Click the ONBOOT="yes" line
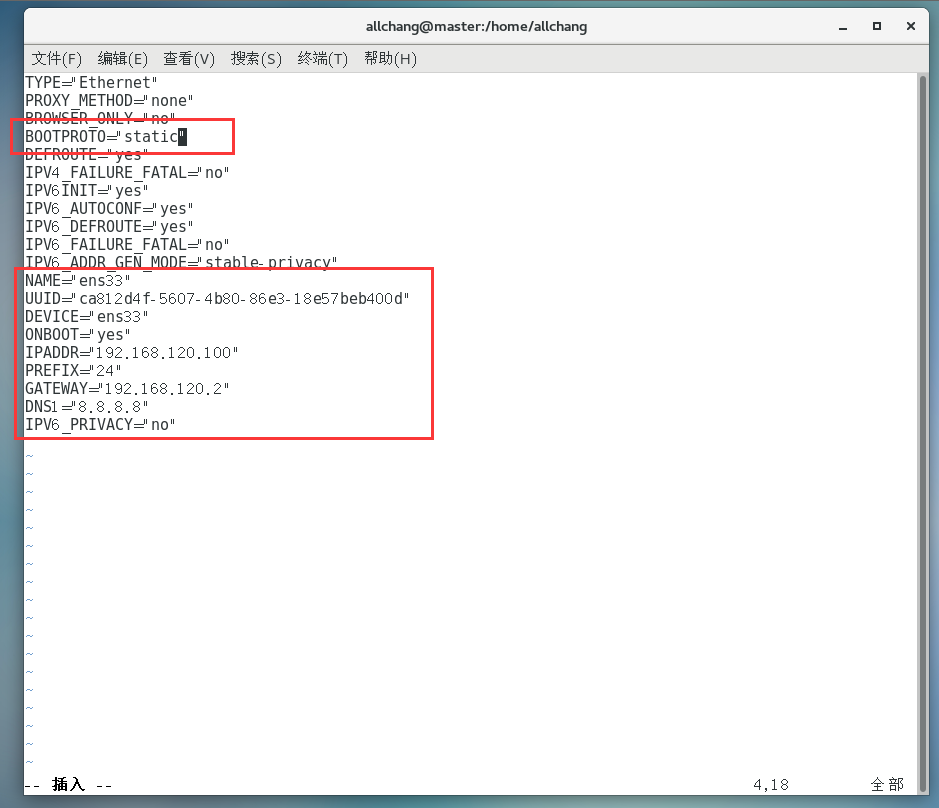The width and height of the screenshot is (939, 808). click(78, 334)
